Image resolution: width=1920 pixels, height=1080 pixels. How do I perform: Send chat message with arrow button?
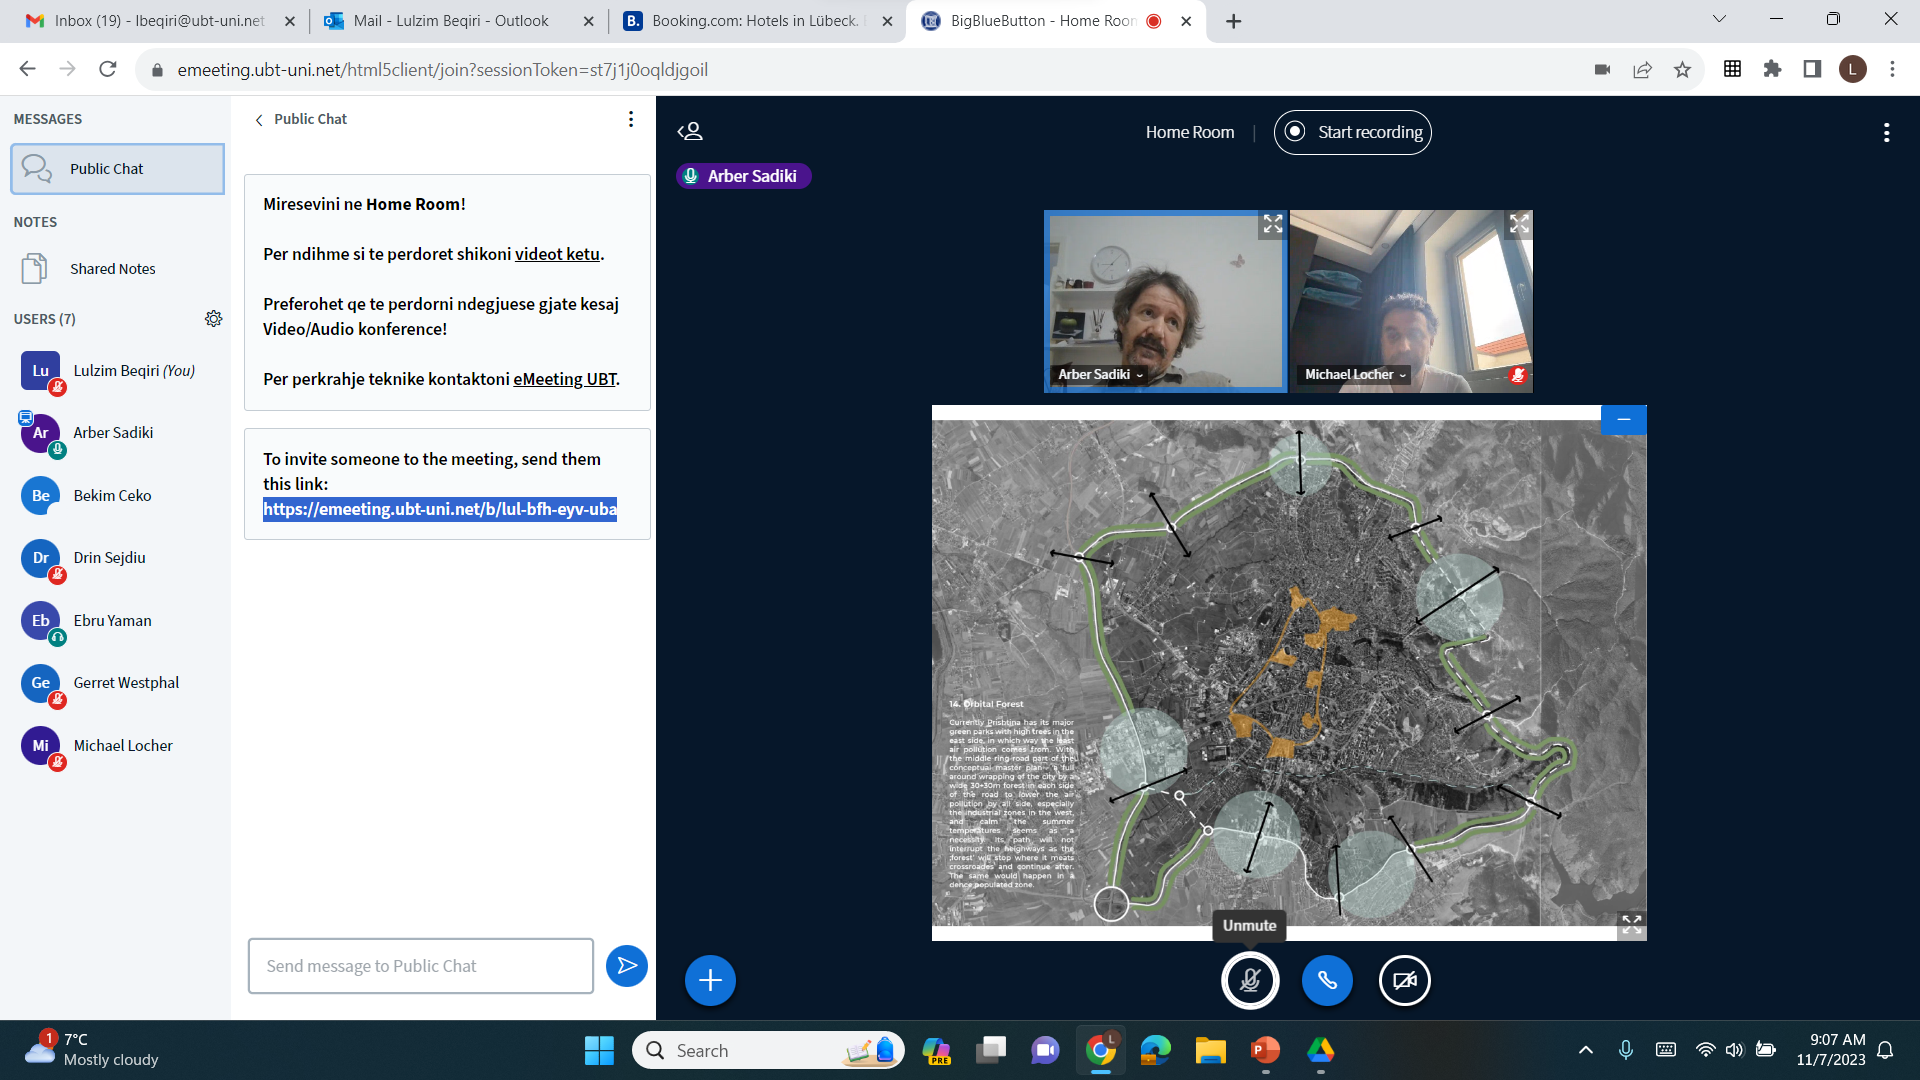point(627,966)
